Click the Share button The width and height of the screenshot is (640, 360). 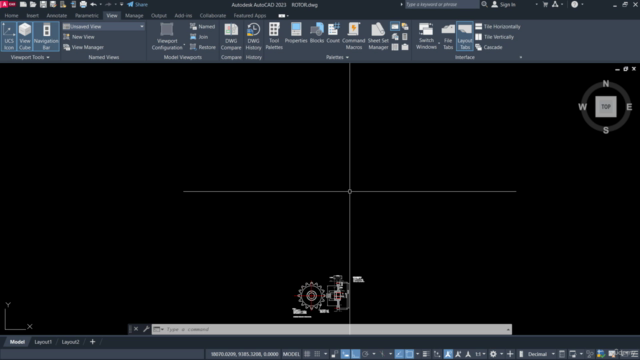click(x=138, y=4)
